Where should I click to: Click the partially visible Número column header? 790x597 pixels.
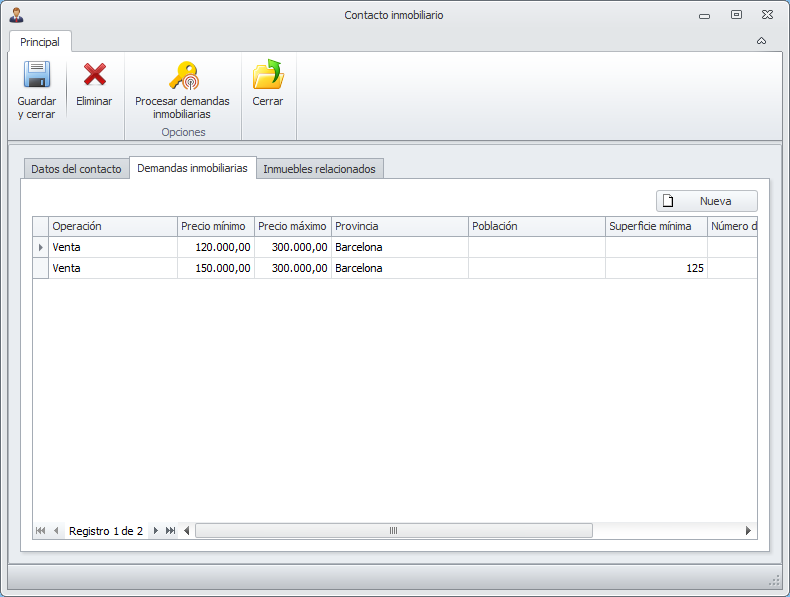(x=733, y=226)
